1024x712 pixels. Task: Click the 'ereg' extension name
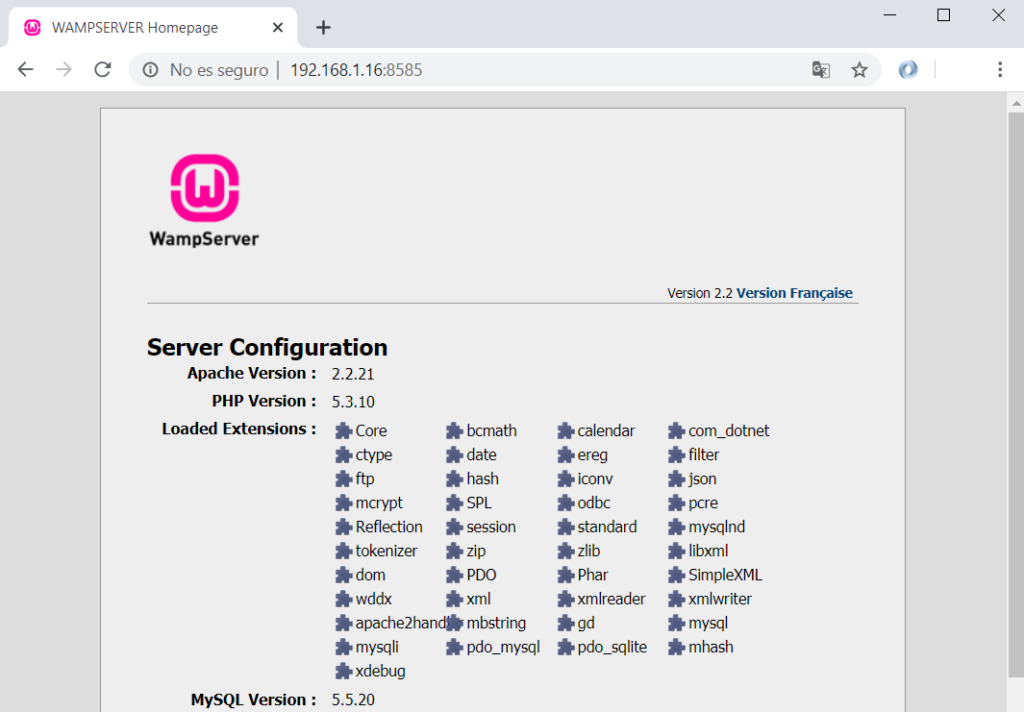click(592, 455)
